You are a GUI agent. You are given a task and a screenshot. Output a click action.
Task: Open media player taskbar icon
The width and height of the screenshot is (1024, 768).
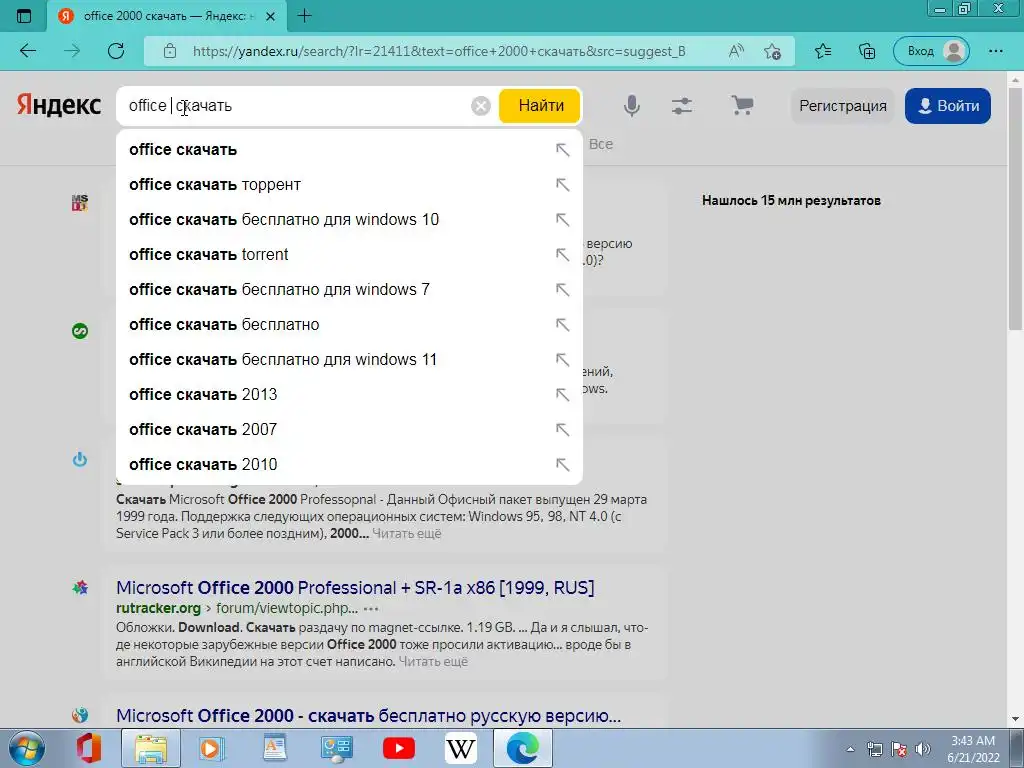coord(211,748)
